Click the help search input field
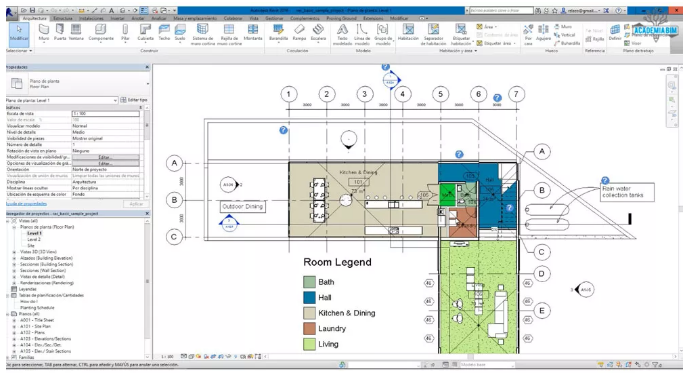Viewport: 692px width, 373px height. [x=500, y=10]
